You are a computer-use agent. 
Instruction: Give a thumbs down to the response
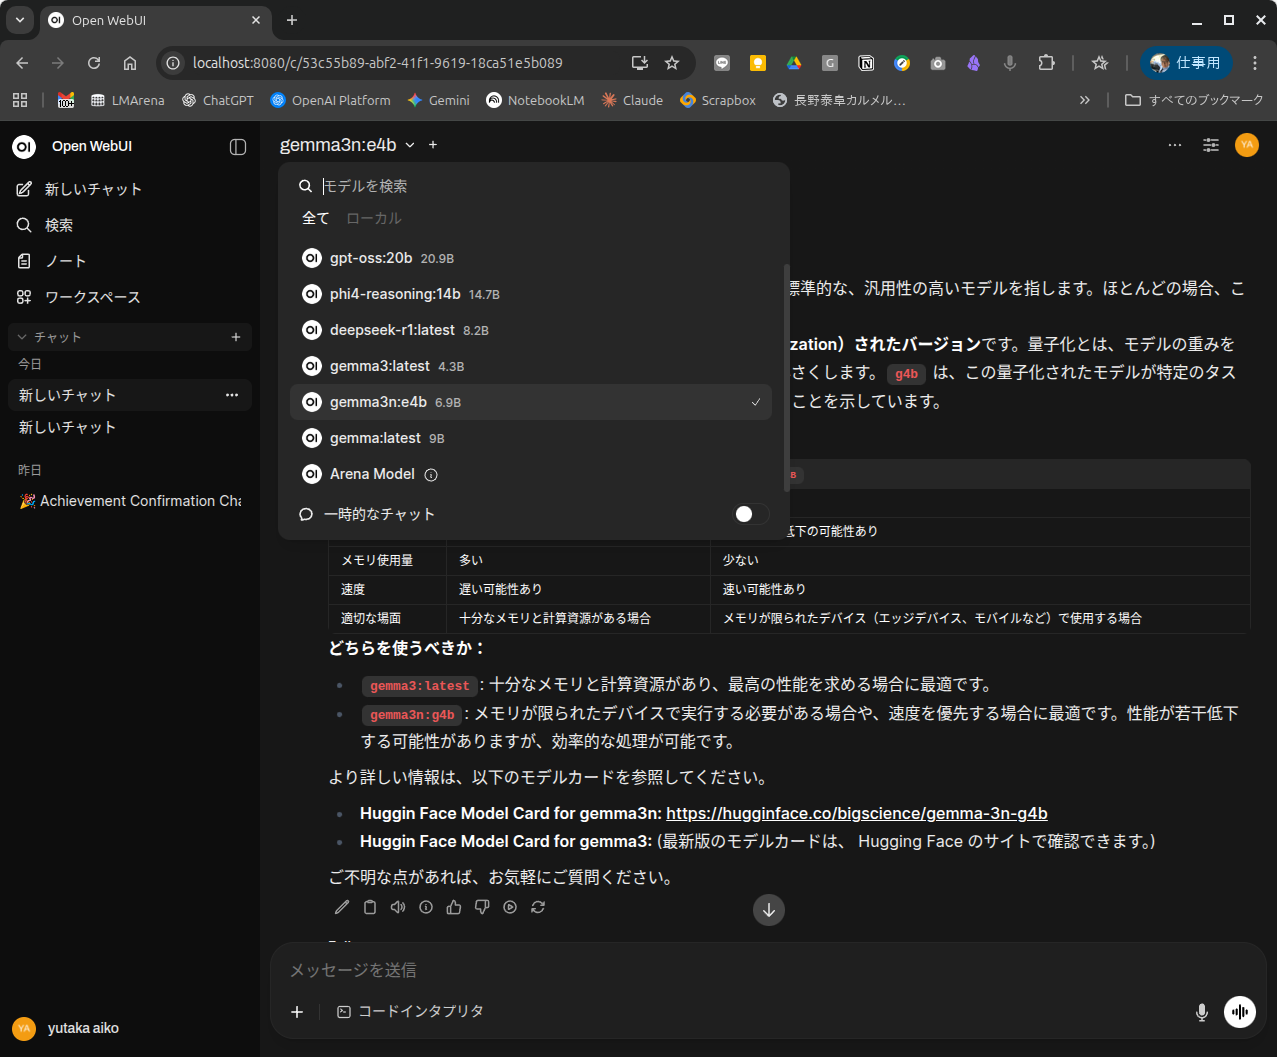click(481, 907)
